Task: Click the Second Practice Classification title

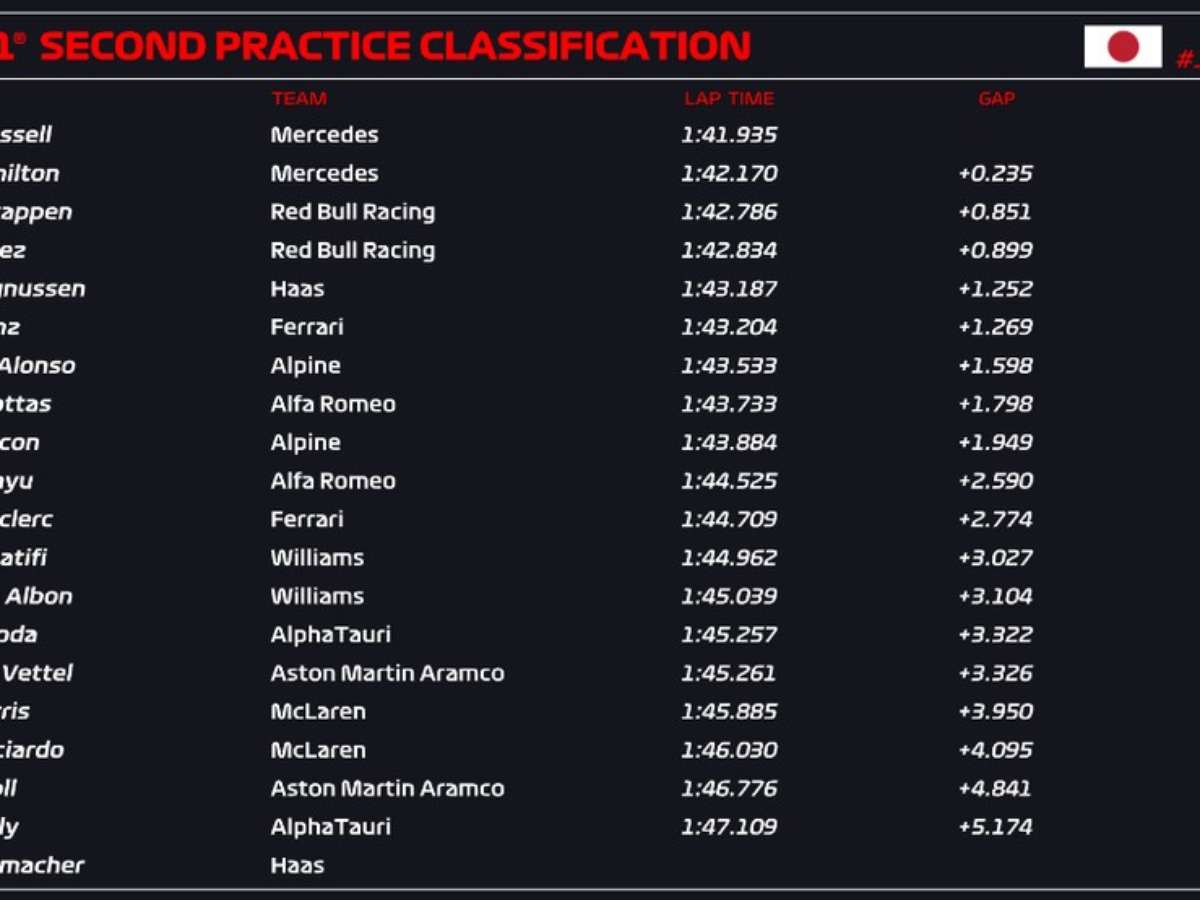Action: pyautogui.click(x=395, y=46)
